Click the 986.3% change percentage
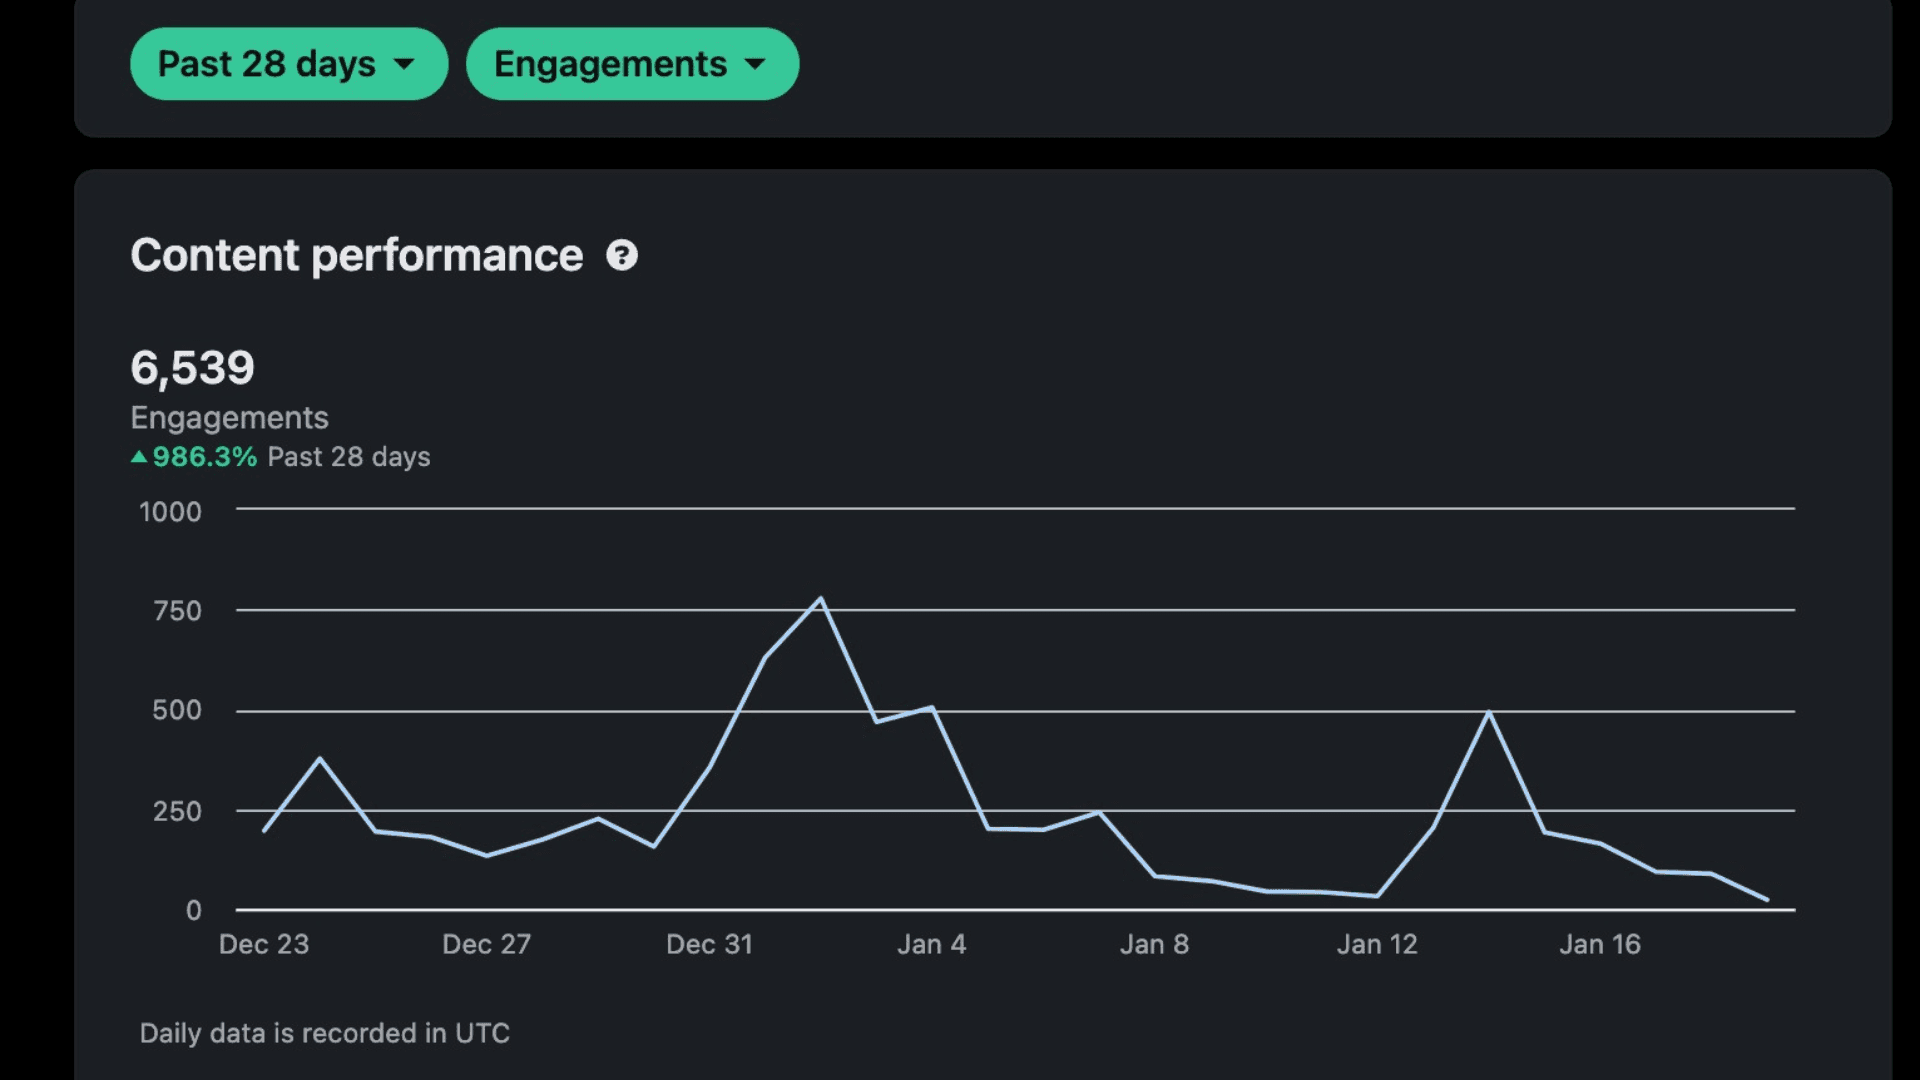The width and height of the screenshot is (1920, 1080). coord(205,457)
